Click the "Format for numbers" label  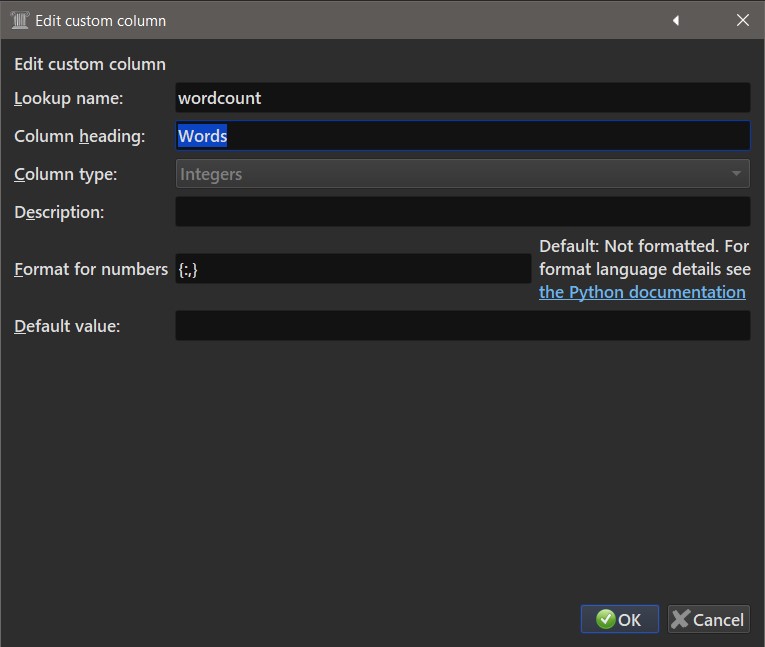pos(91,269)
